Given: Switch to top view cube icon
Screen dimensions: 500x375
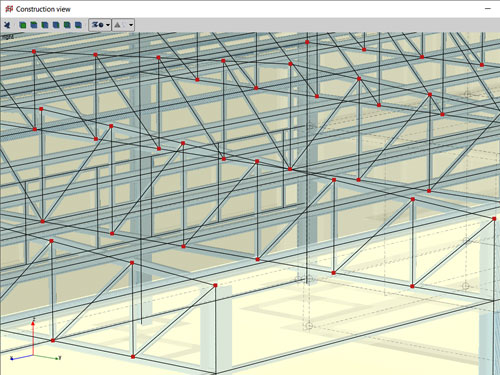Looking at the screenshot, I should (x=34, y=25).
